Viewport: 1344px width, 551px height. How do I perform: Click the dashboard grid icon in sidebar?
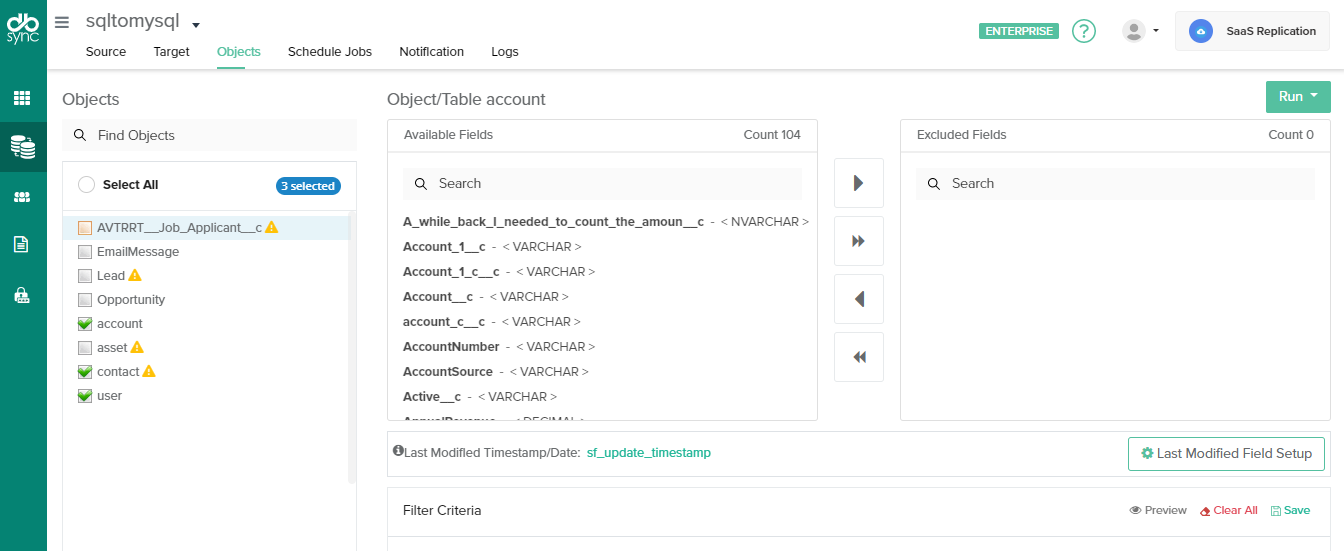[x=22, y=98]
